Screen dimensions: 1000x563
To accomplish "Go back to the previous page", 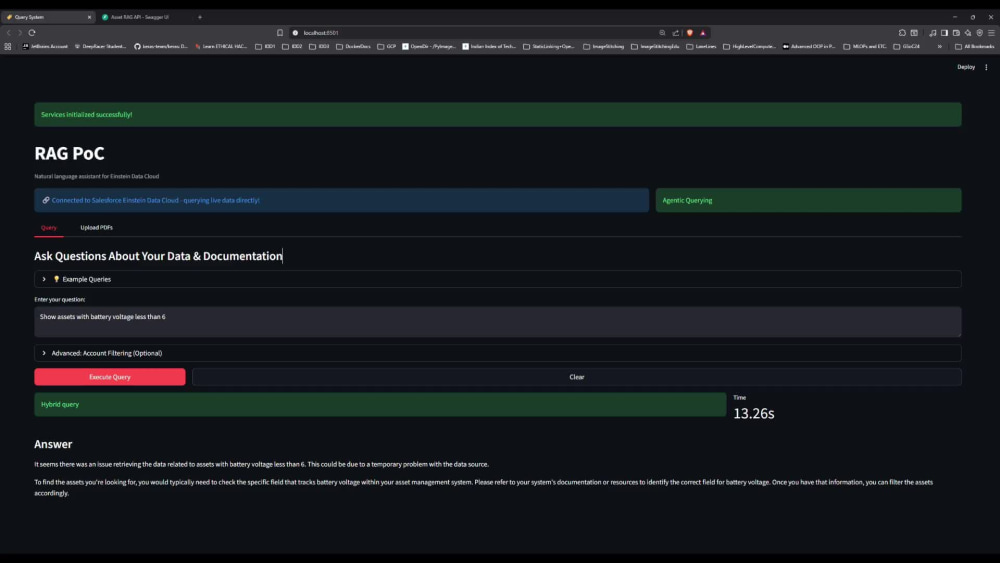I will pos(8,33).
